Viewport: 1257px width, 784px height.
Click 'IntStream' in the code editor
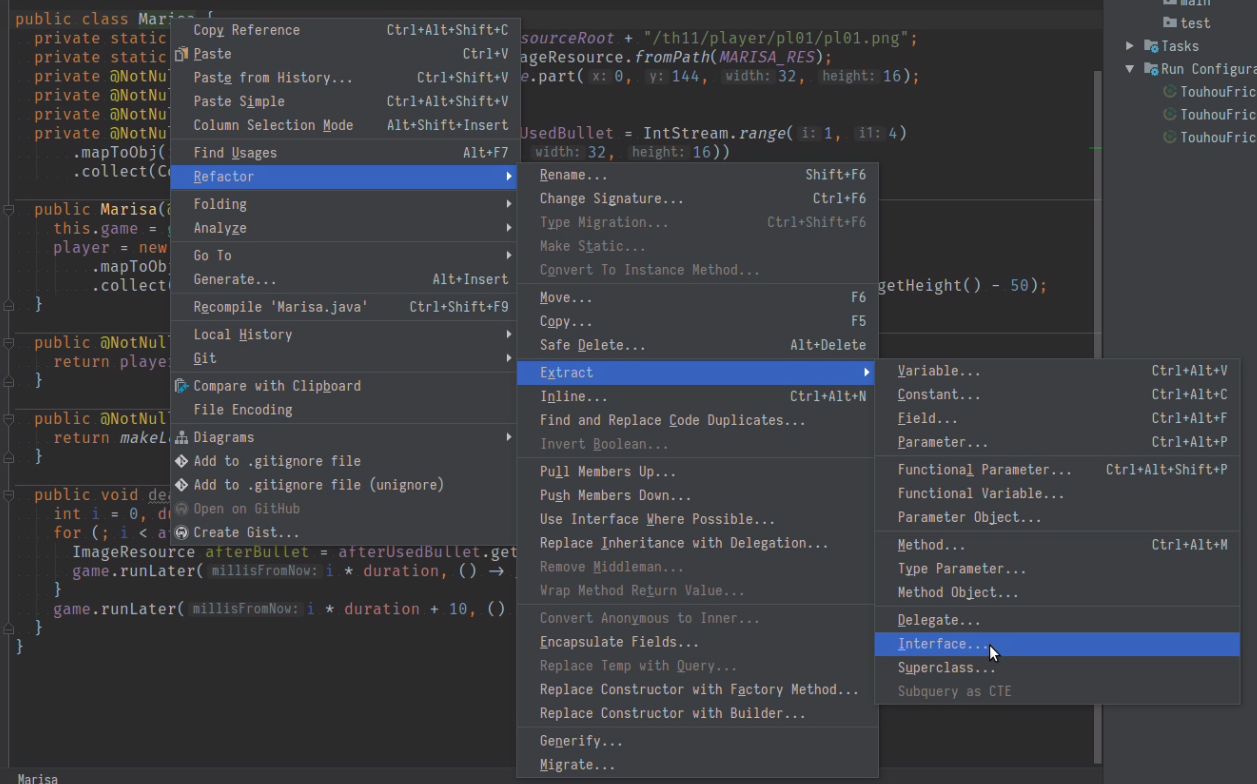685,133
